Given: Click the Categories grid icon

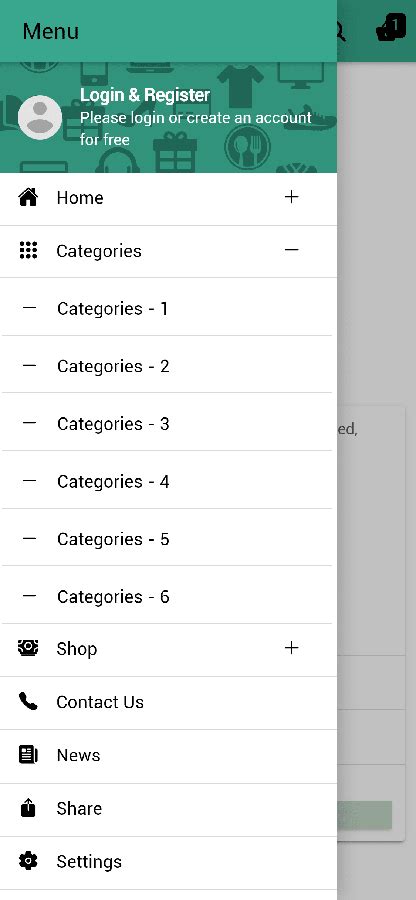Looking at the screenshot, I should (x=28, y=250).
